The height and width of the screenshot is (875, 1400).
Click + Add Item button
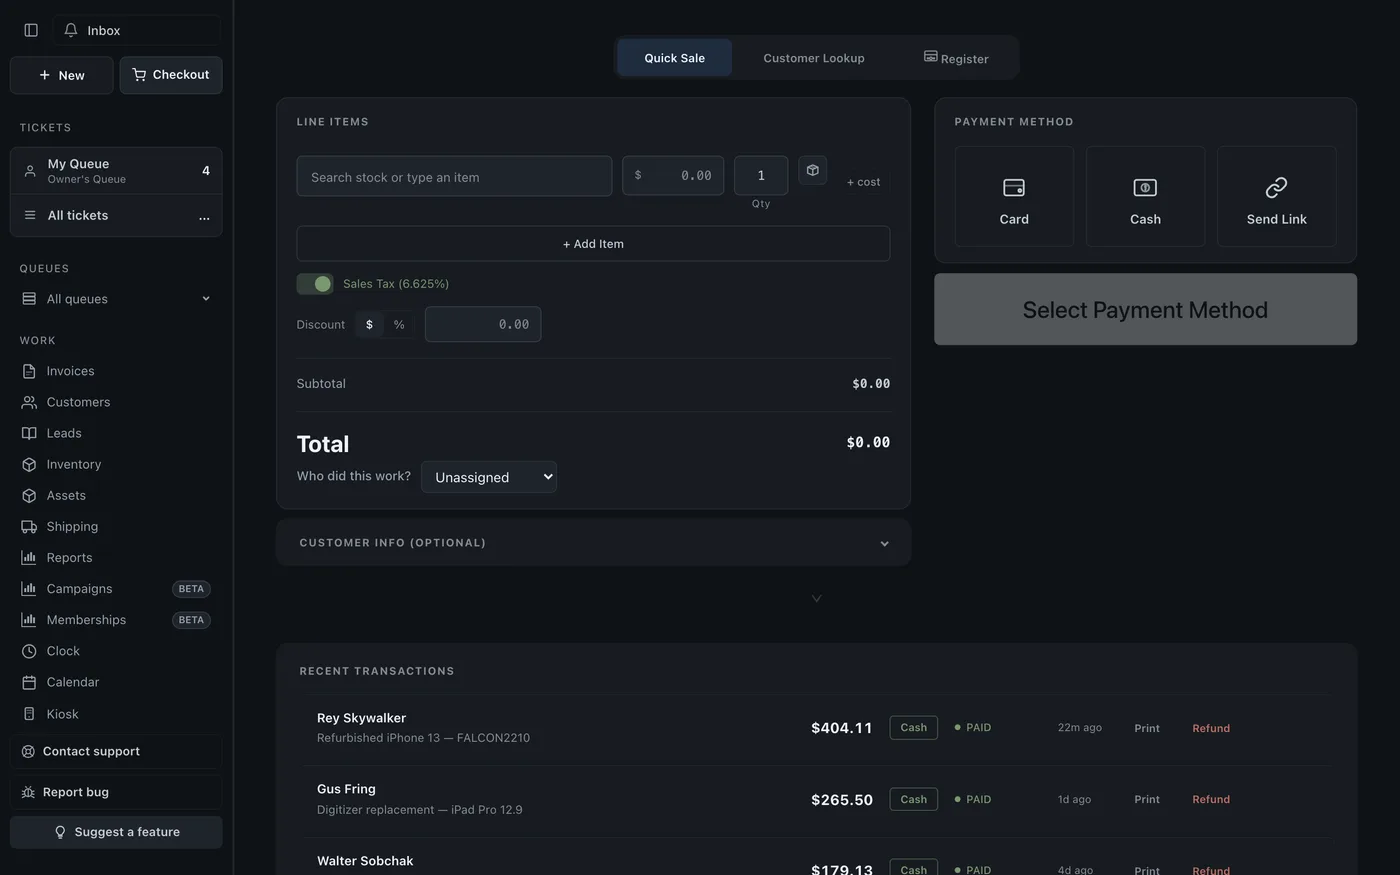[593, 244]
